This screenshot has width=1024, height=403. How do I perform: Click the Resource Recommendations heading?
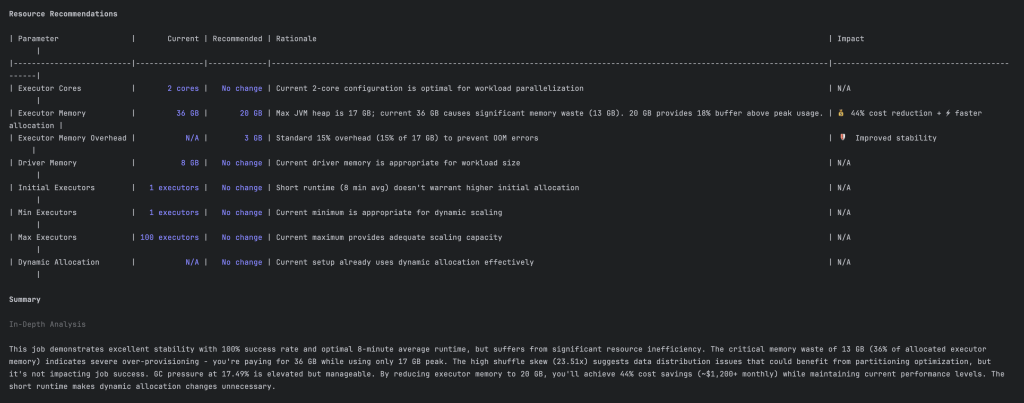63,14
